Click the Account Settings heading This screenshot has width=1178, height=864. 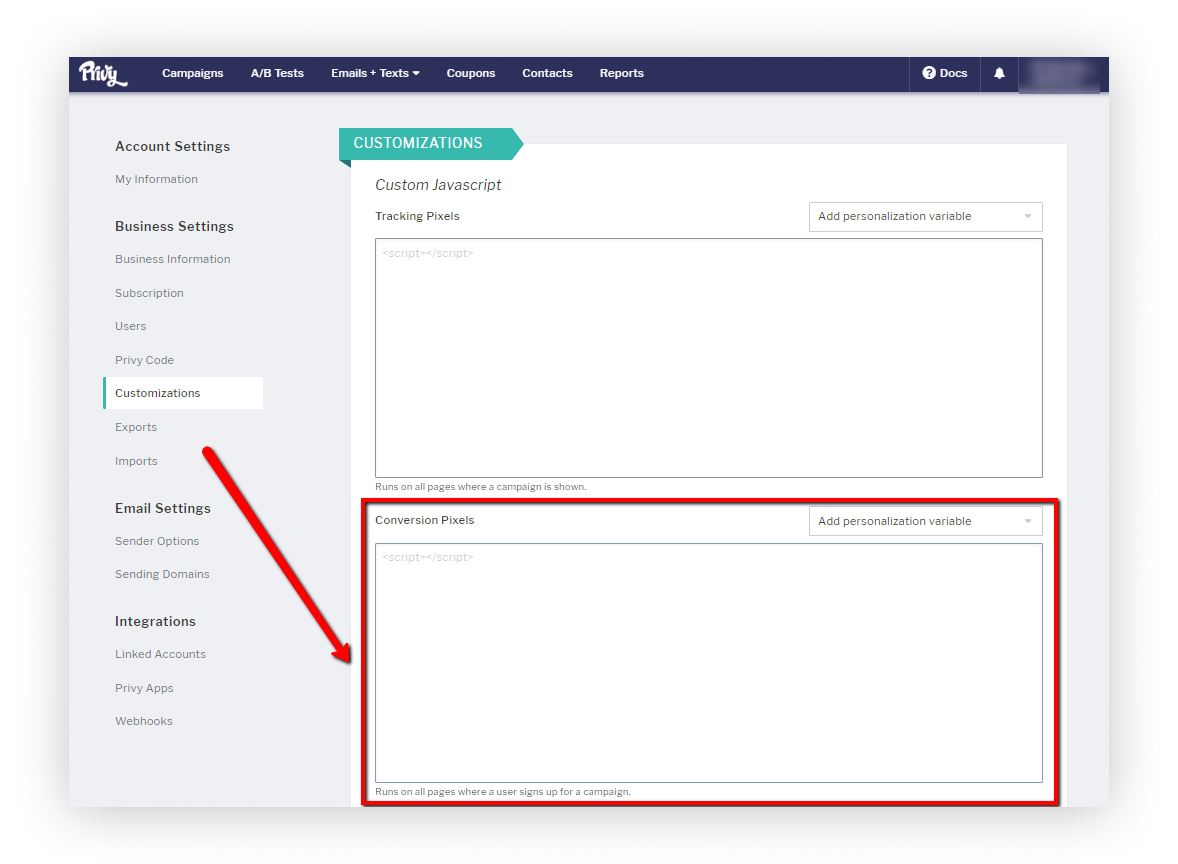[x=172, y=147]
